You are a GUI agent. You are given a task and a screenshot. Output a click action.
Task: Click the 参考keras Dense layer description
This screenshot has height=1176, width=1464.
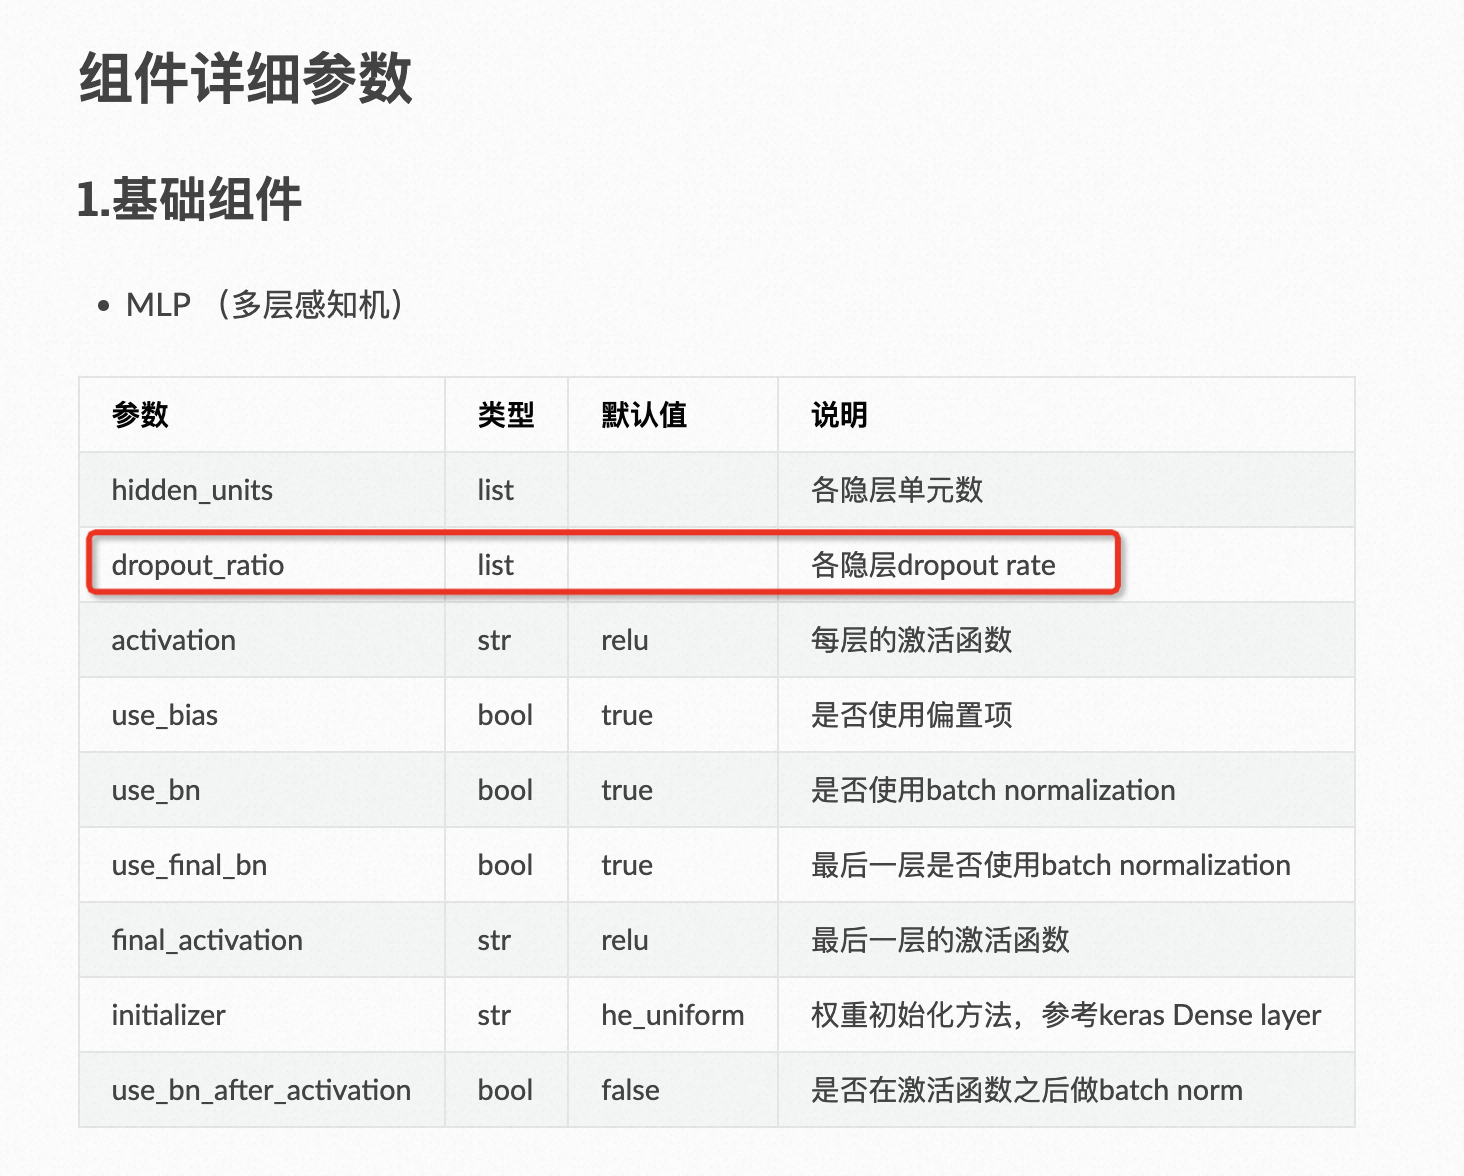(1180, 1015)
